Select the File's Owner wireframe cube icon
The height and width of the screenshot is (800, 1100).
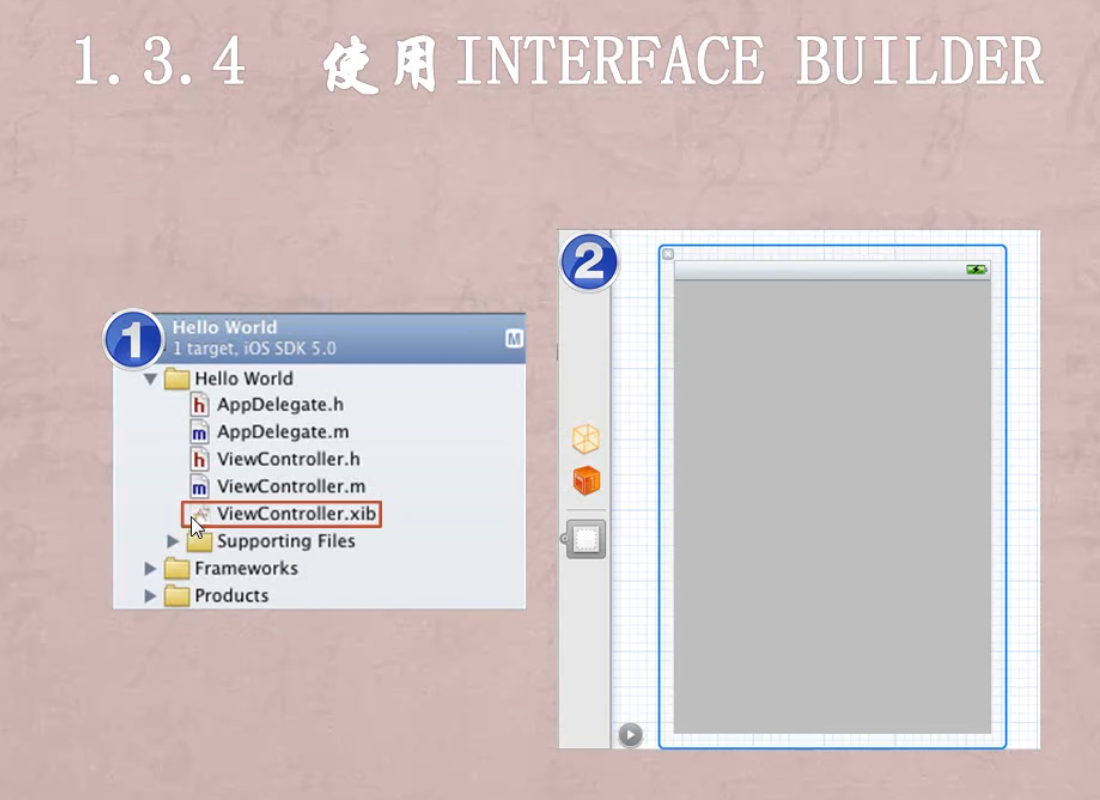pyautogui.click(x=586, y=439)
